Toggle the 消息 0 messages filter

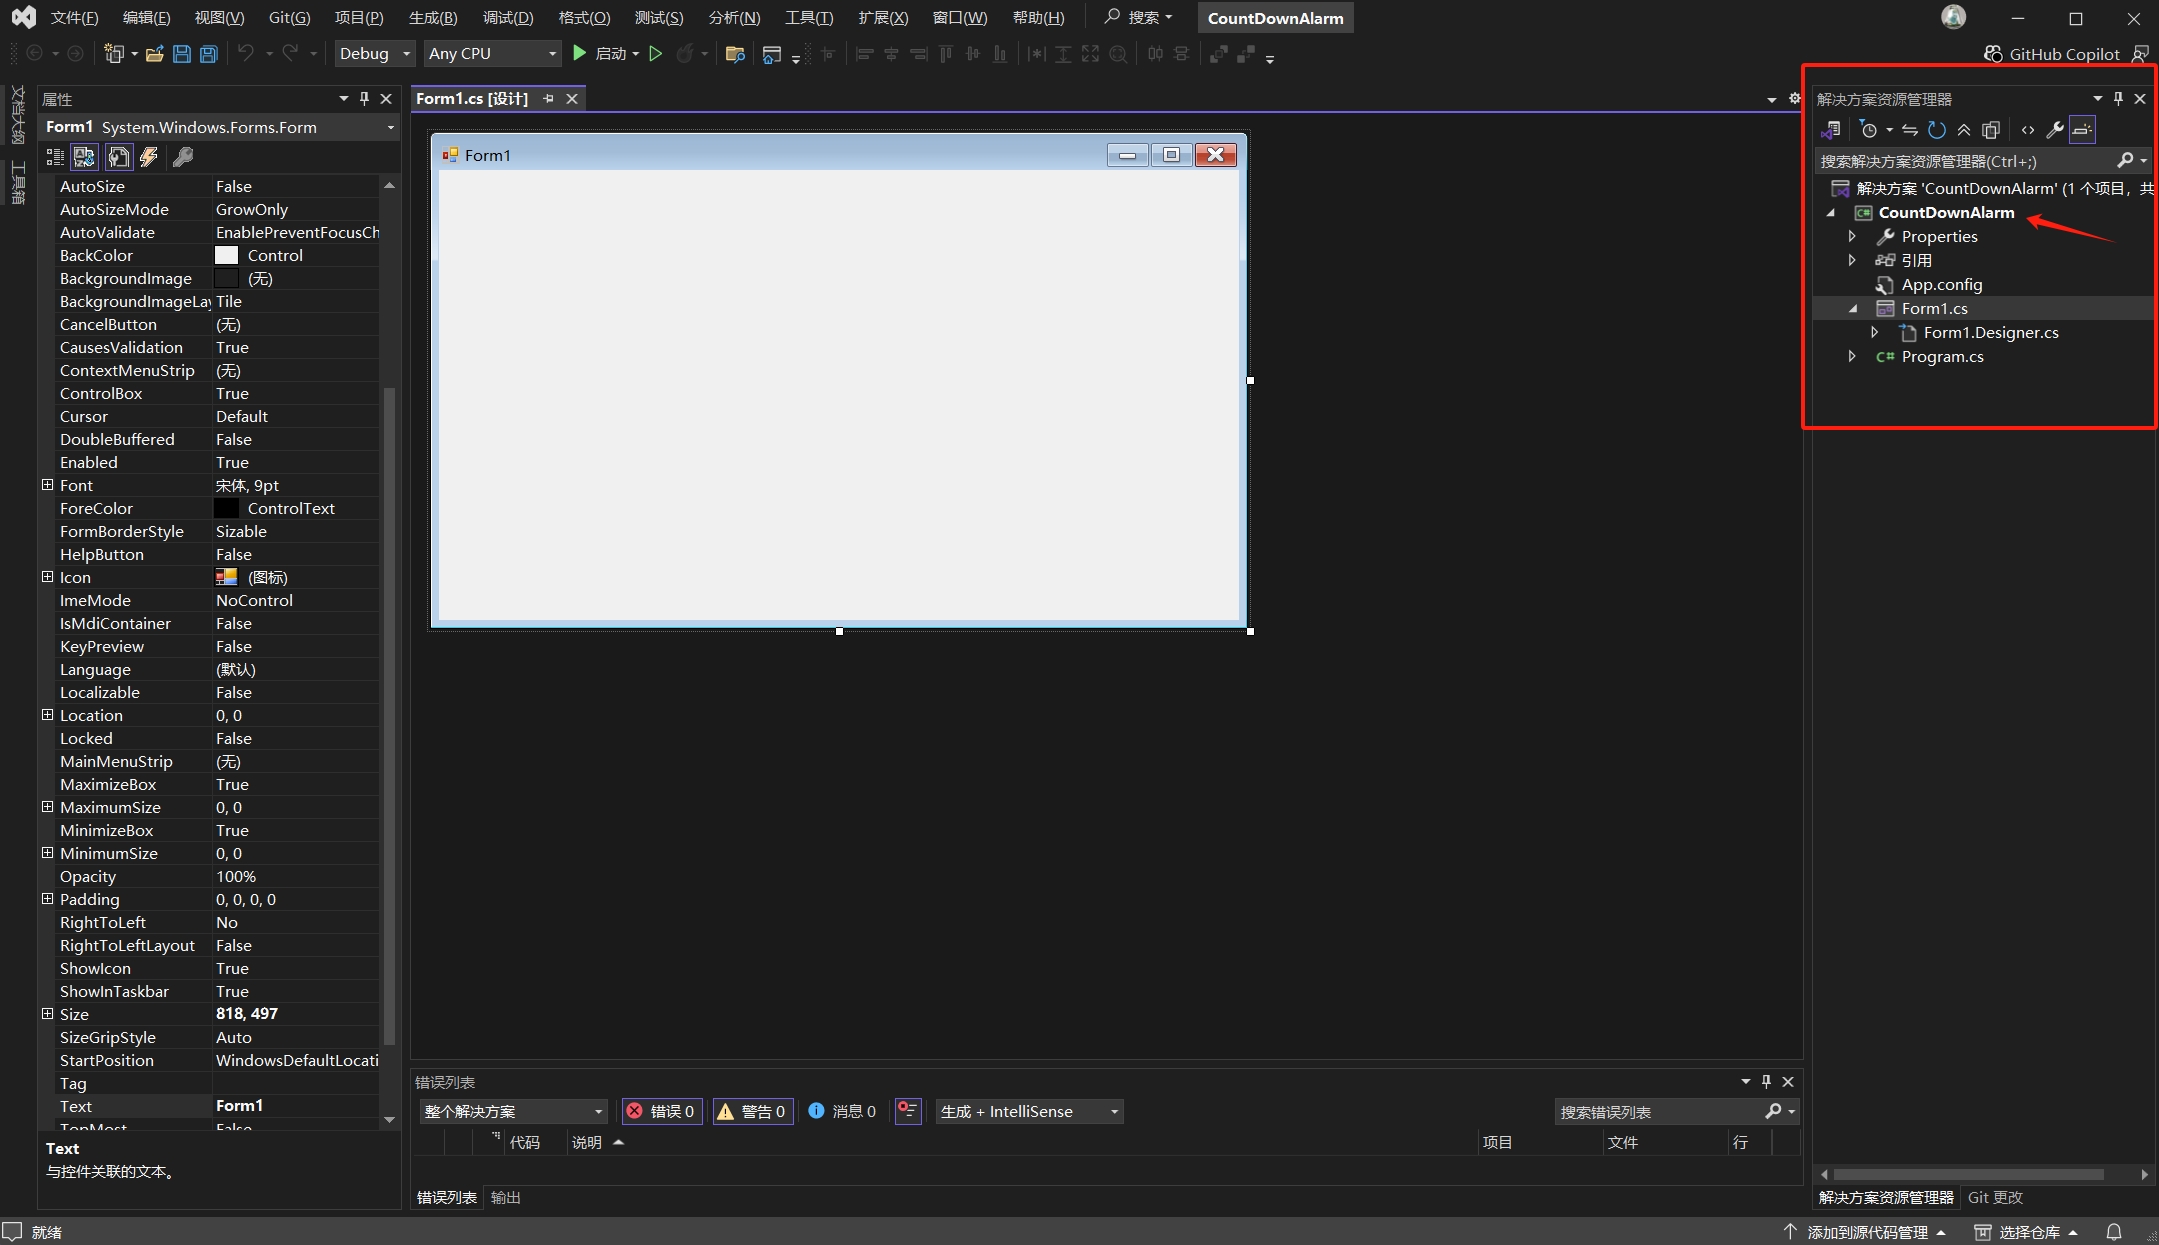point(843,1112)
